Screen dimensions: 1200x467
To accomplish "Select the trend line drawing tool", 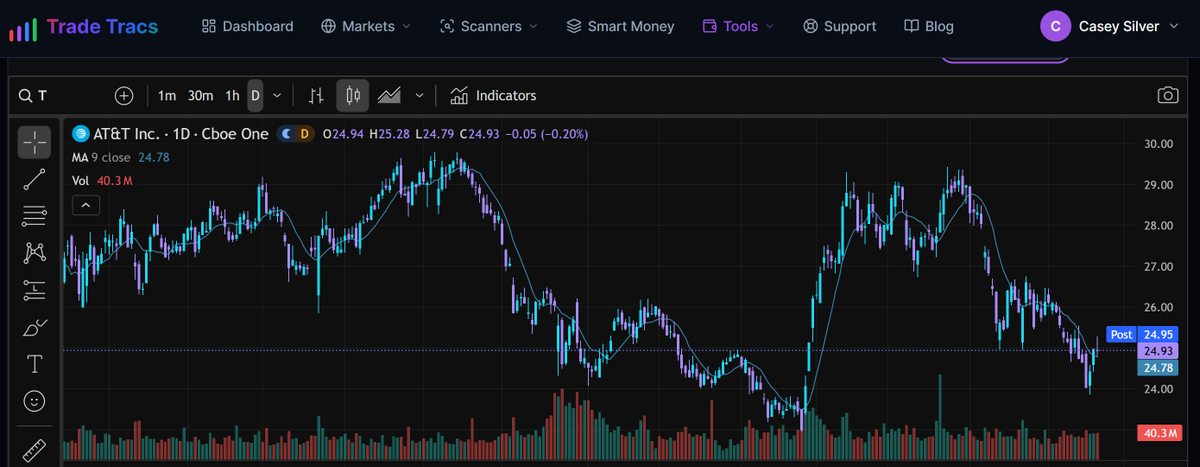I will [34, 179].
